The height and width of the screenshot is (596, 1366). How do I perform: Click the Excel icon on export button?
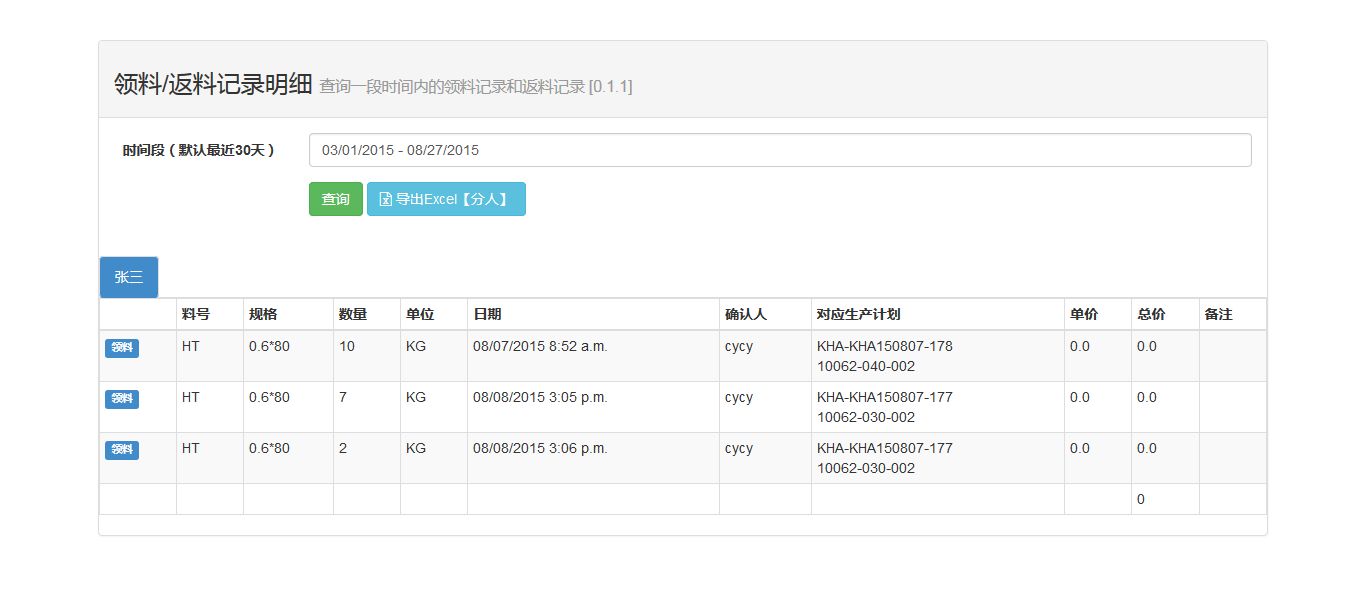(x=385, y=199)
